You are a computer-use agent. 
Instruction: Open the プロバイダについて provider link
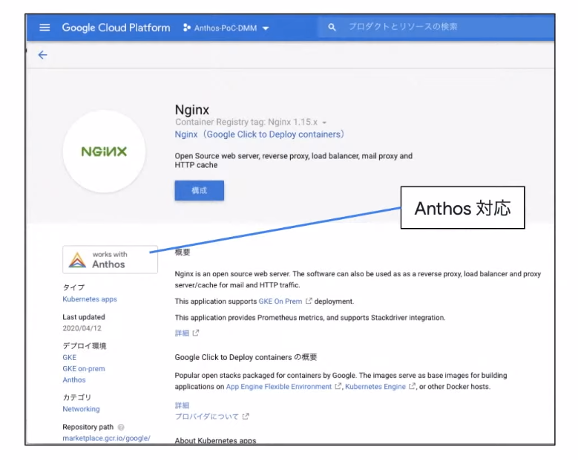[x=206, y=417]
